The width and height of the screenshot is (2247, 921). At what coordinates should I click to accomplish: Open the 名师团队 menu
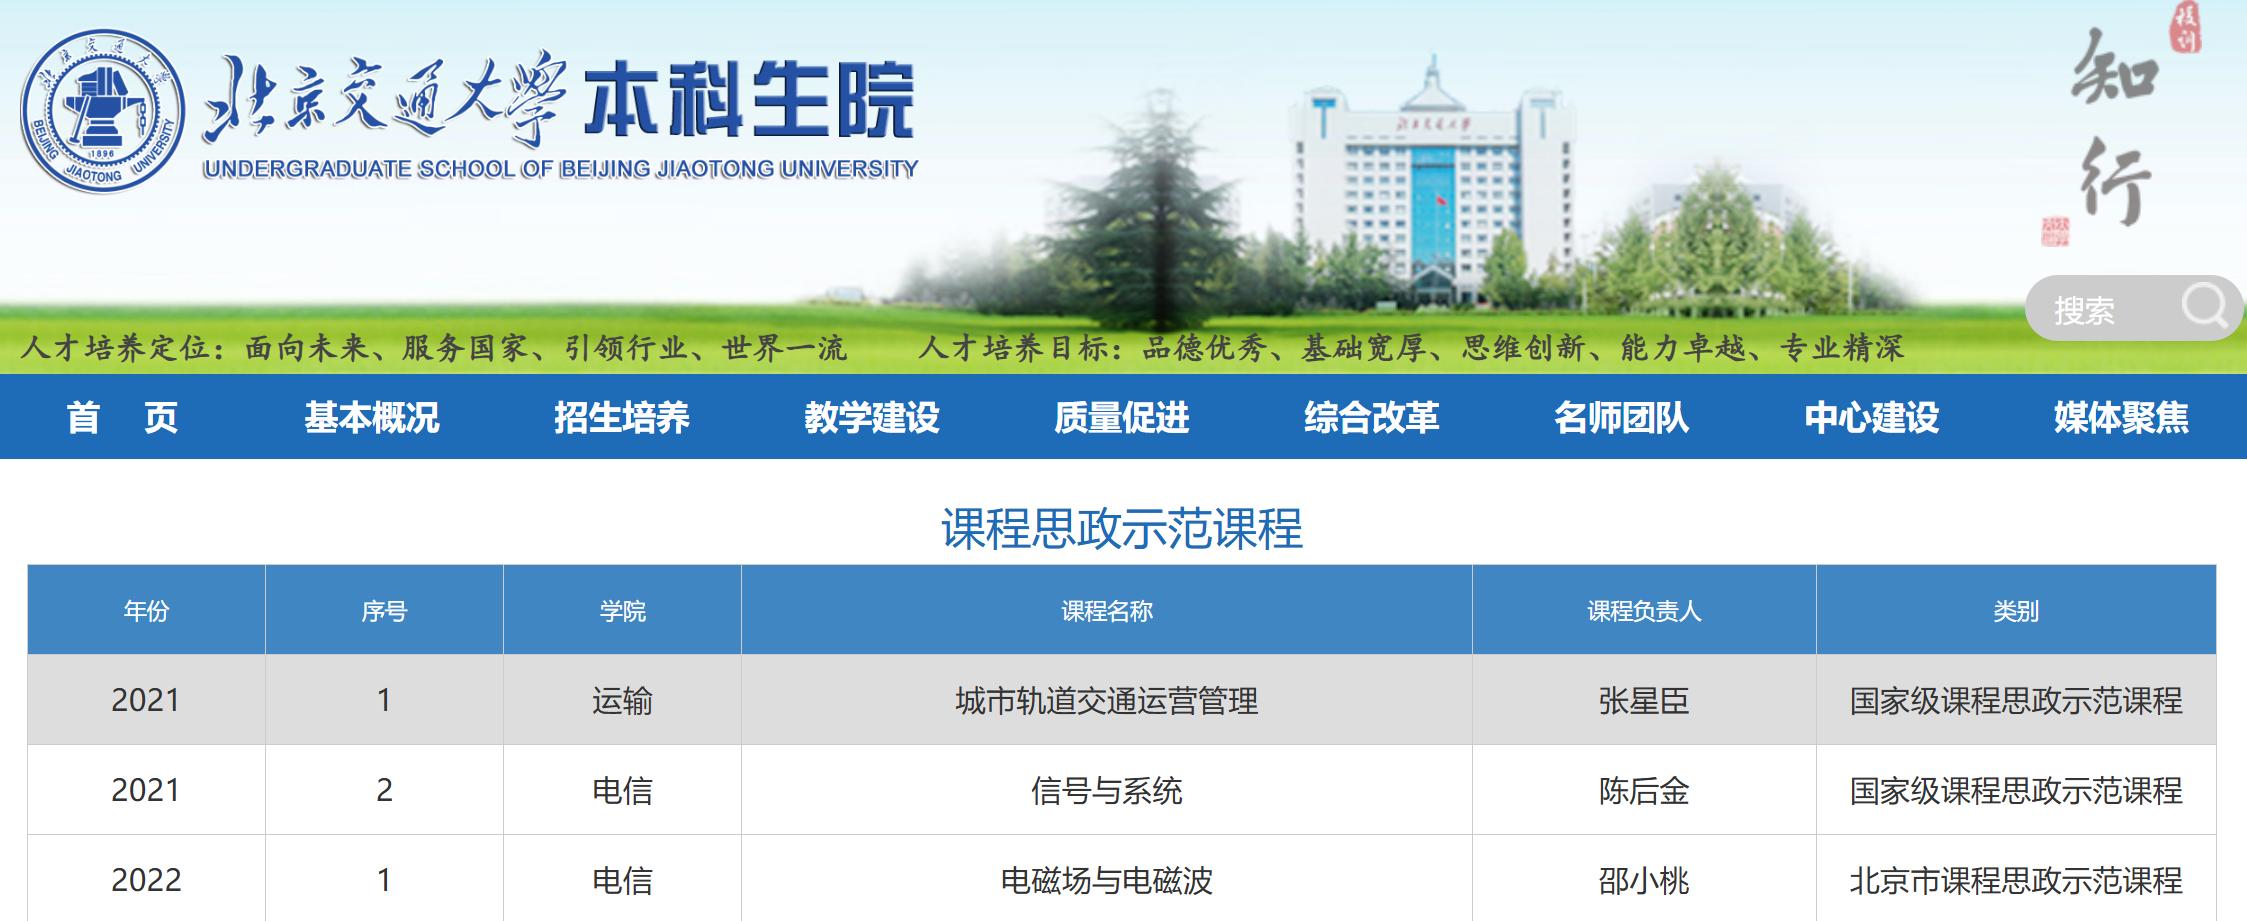pyautogui.click(x=1622, y=417)
